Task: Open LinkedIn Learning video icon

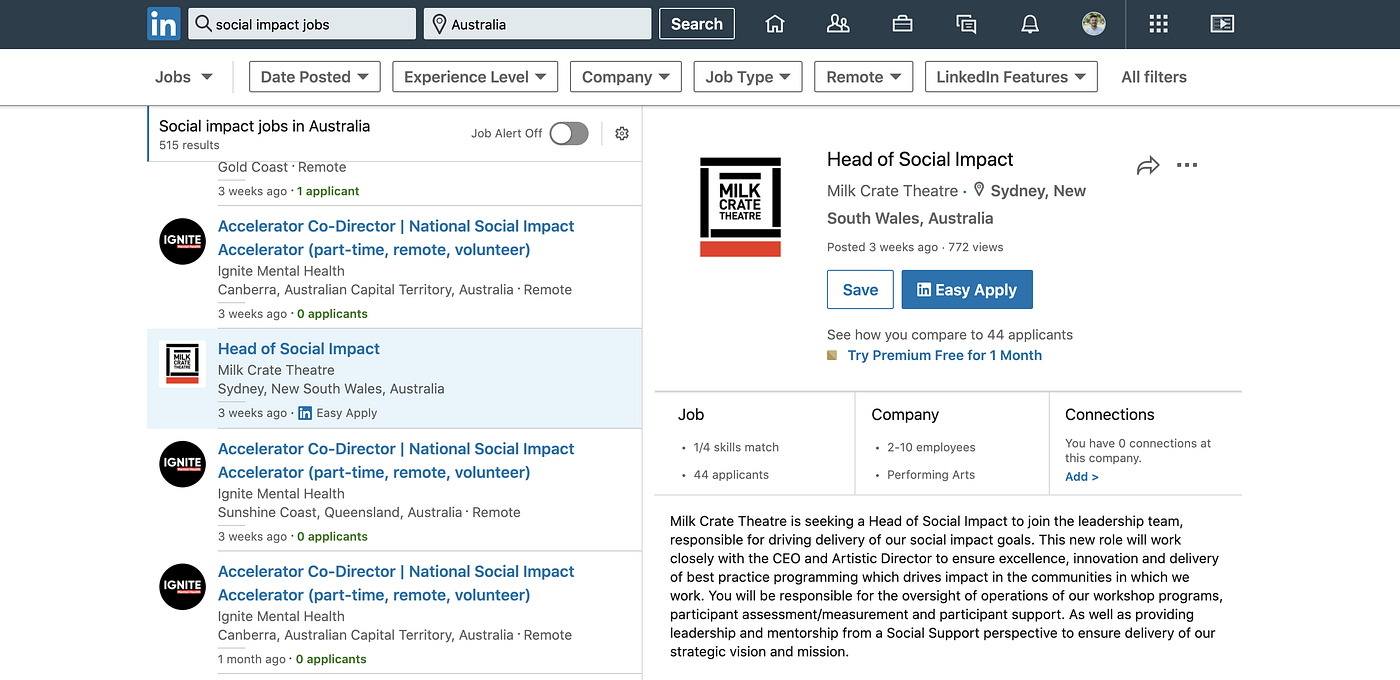Action: (x=1222, y=24)
